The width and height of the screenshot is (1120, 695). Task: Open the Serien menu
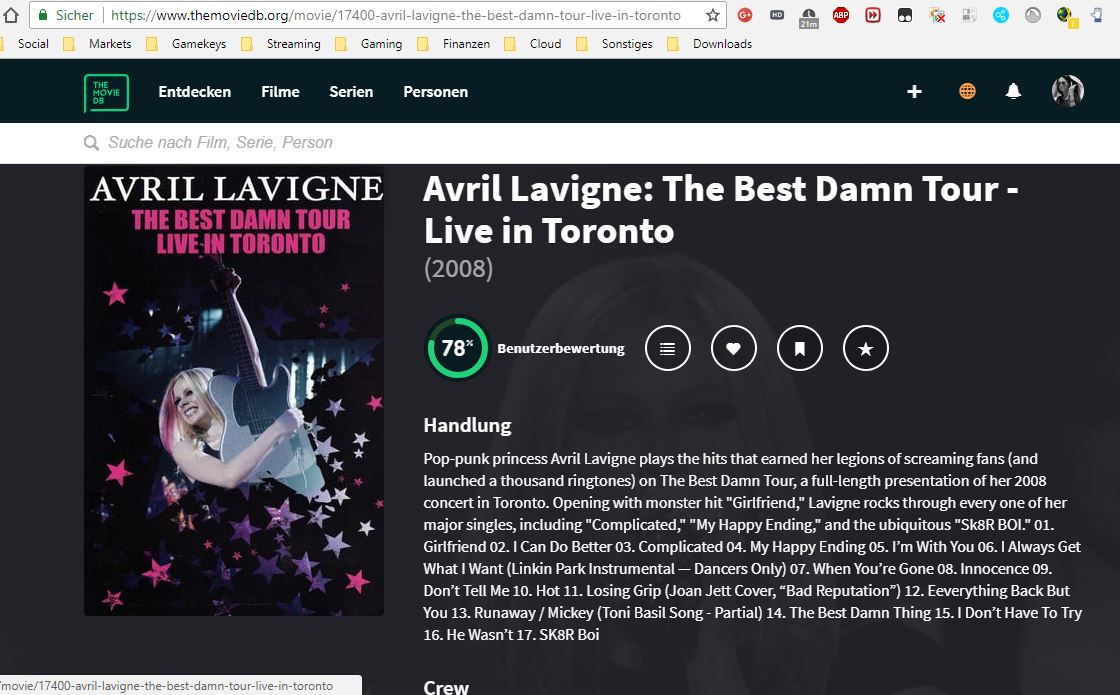351,91
